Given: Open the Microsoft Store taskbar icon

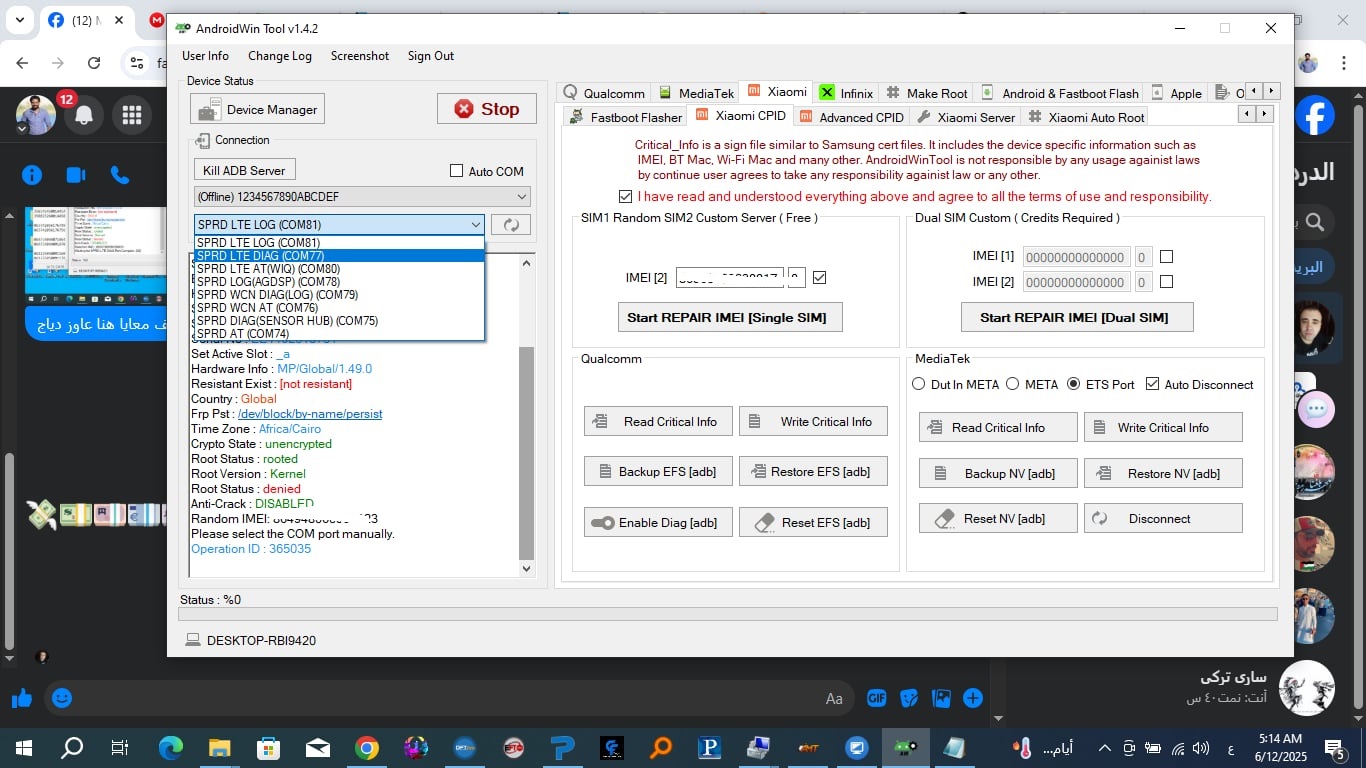Looking at the screenshot, I should click(268, 747).
